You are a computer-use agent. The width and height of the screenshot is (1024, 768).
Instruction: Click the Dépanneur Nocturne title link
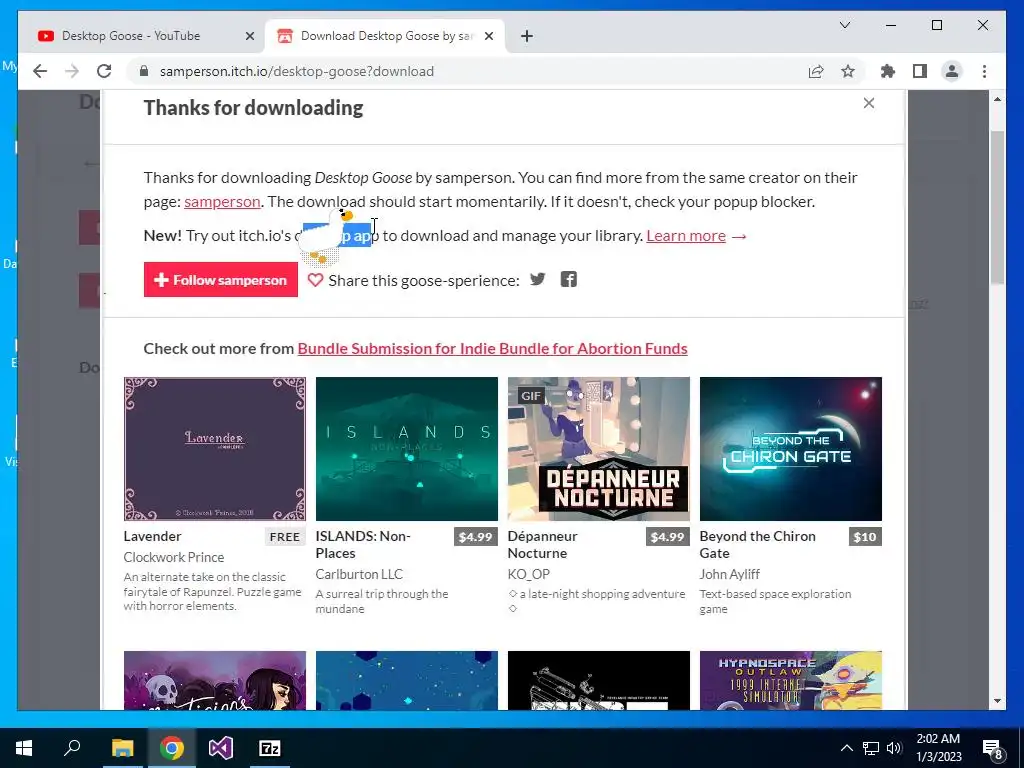543,545
